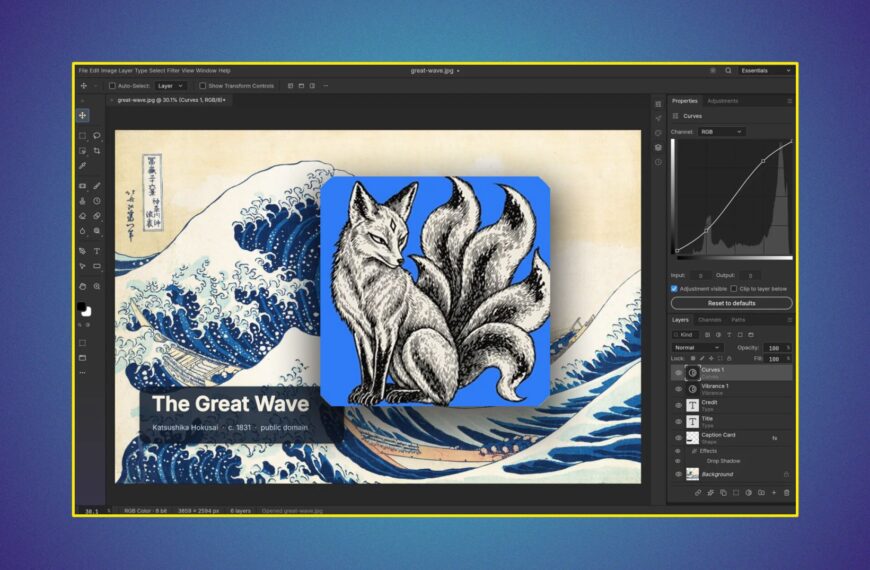Select the Crop tool
Viewport: 870px width, 570px height.
(x=97, y=150)
